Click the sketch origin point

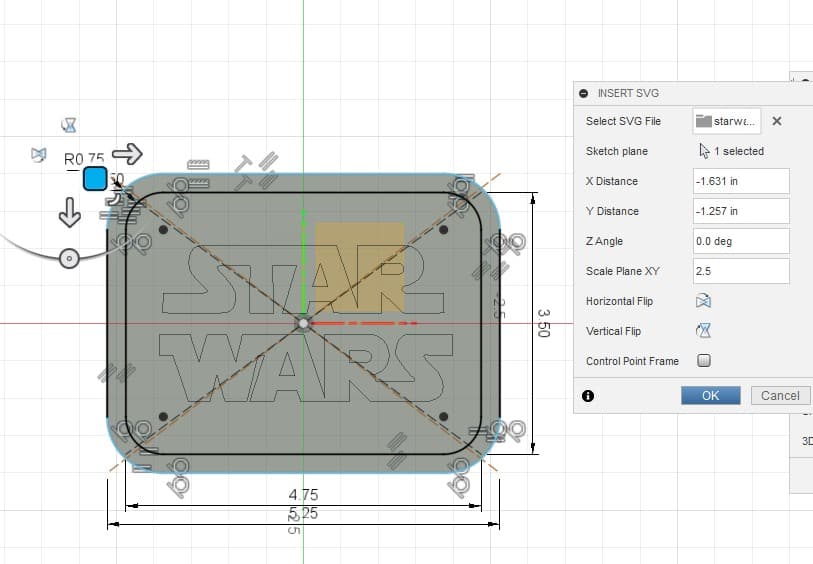(303, 324)
